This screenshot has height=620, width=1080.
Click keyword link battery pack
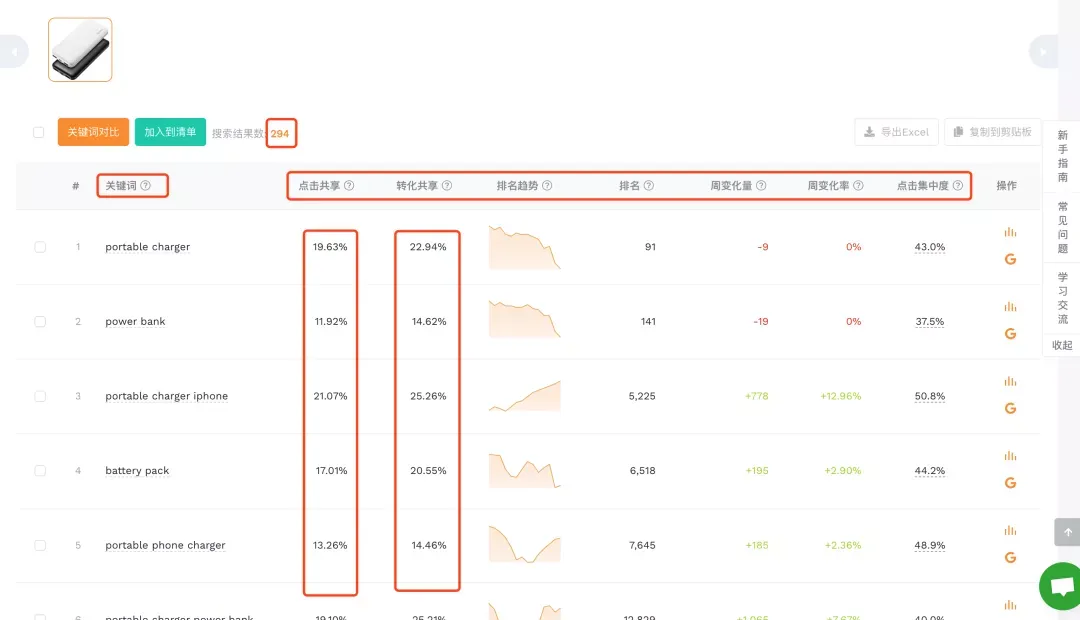pyautogui.click(x=137, y=471)
